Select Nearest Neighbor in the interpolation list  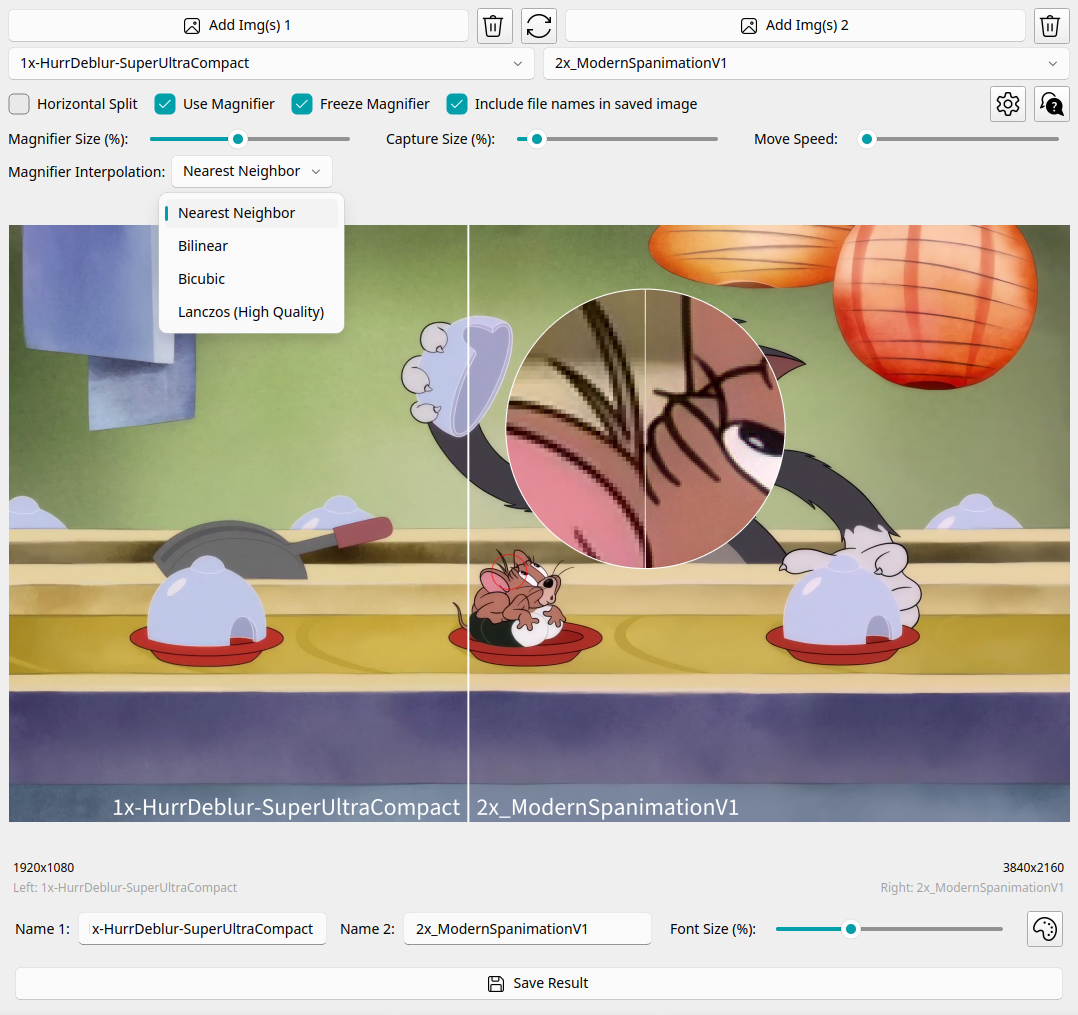point(252,213)
